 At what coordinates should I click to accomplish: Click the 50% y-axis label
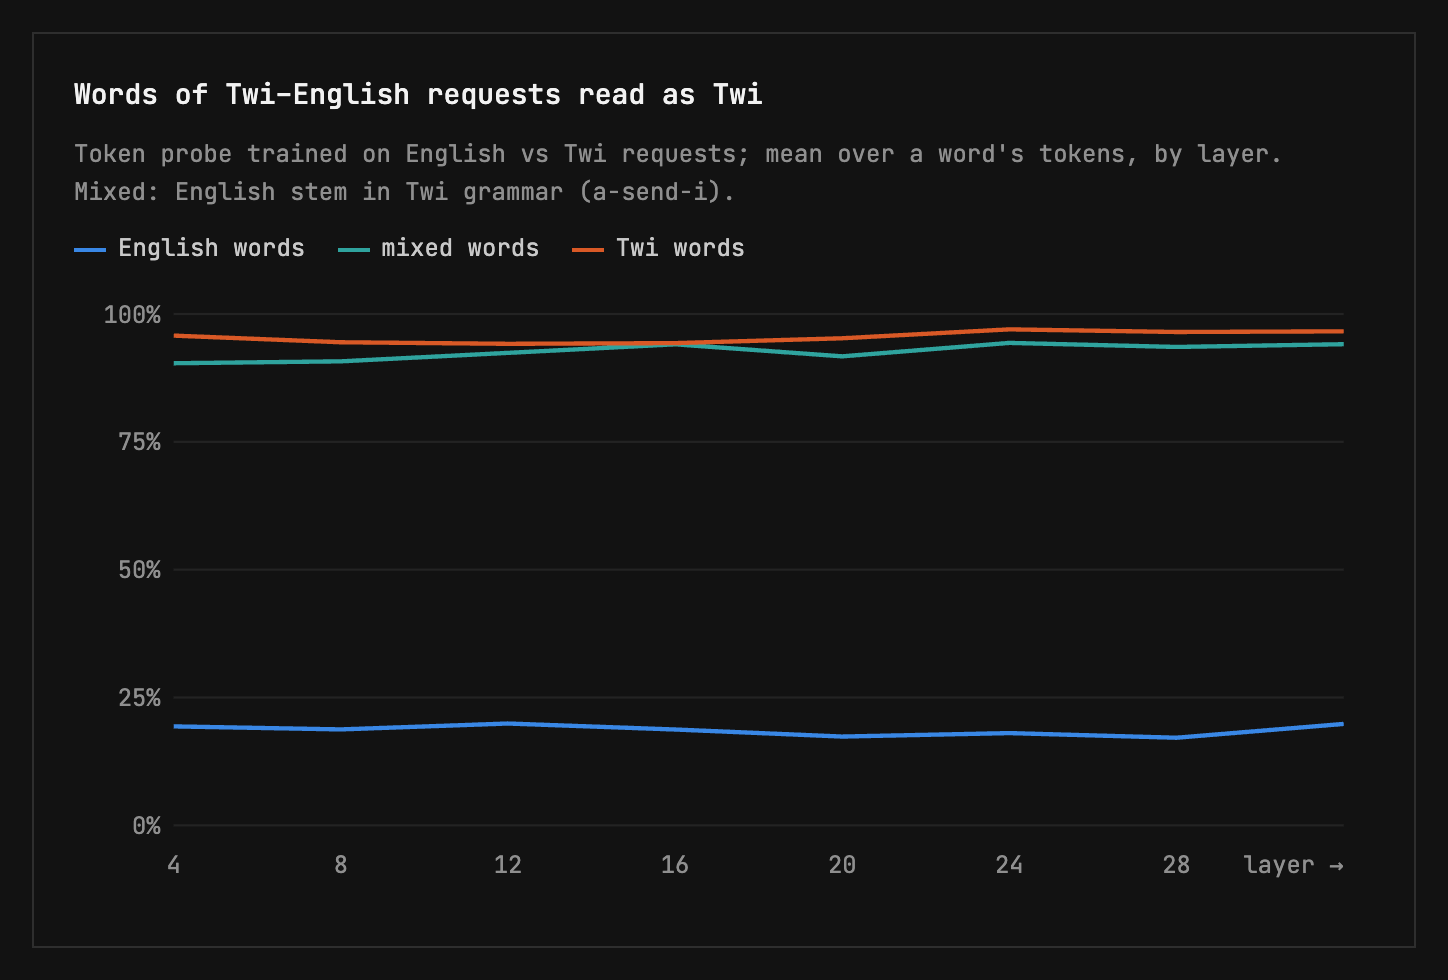point(139,570)
